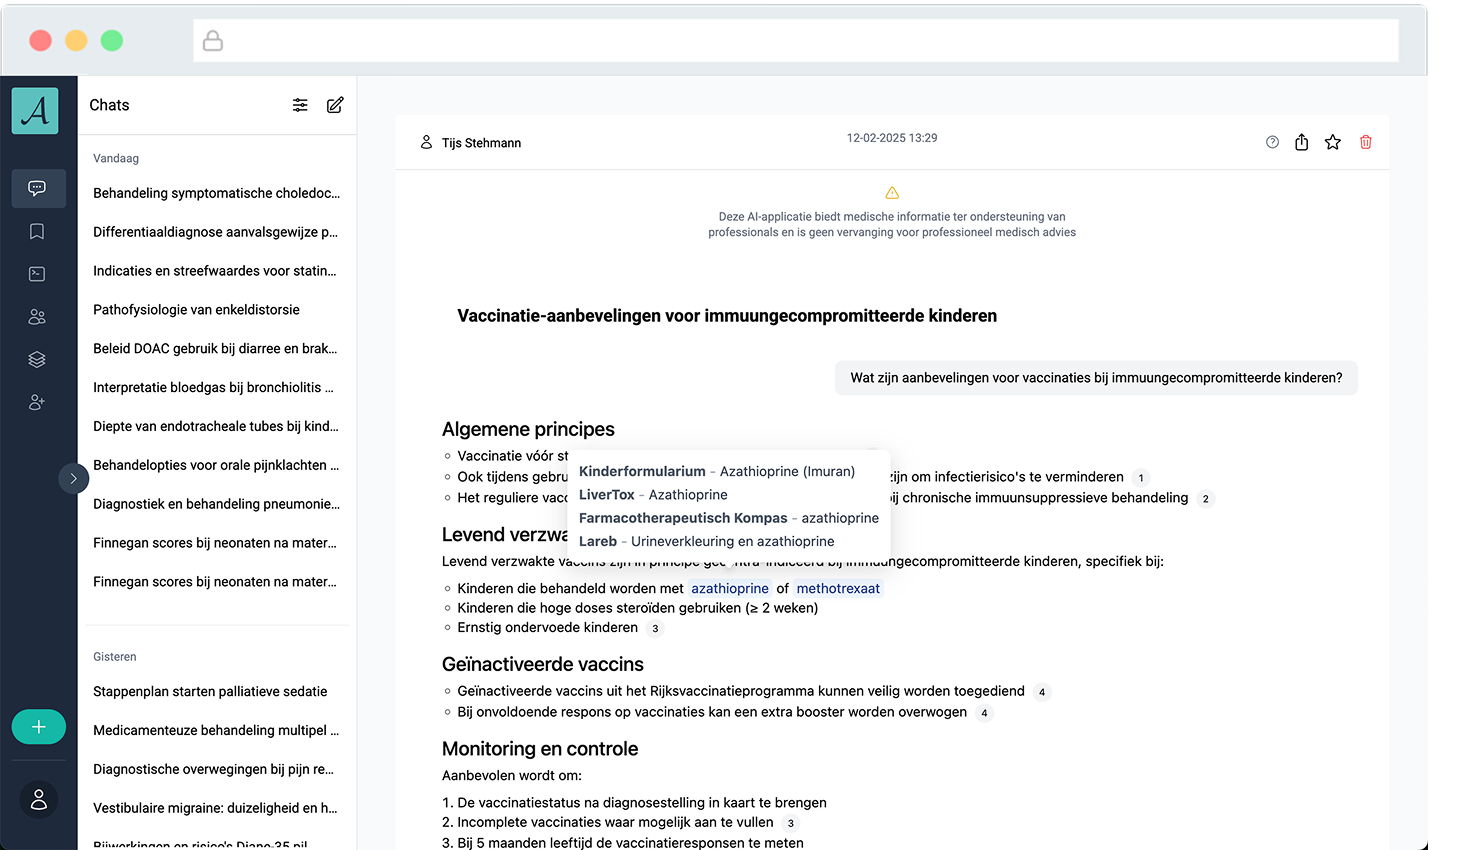Image resolution: width=1470 pixels, height=850 pixels.
Task: Open the users group icon in sidebar
Action: [x=37, y=317]
